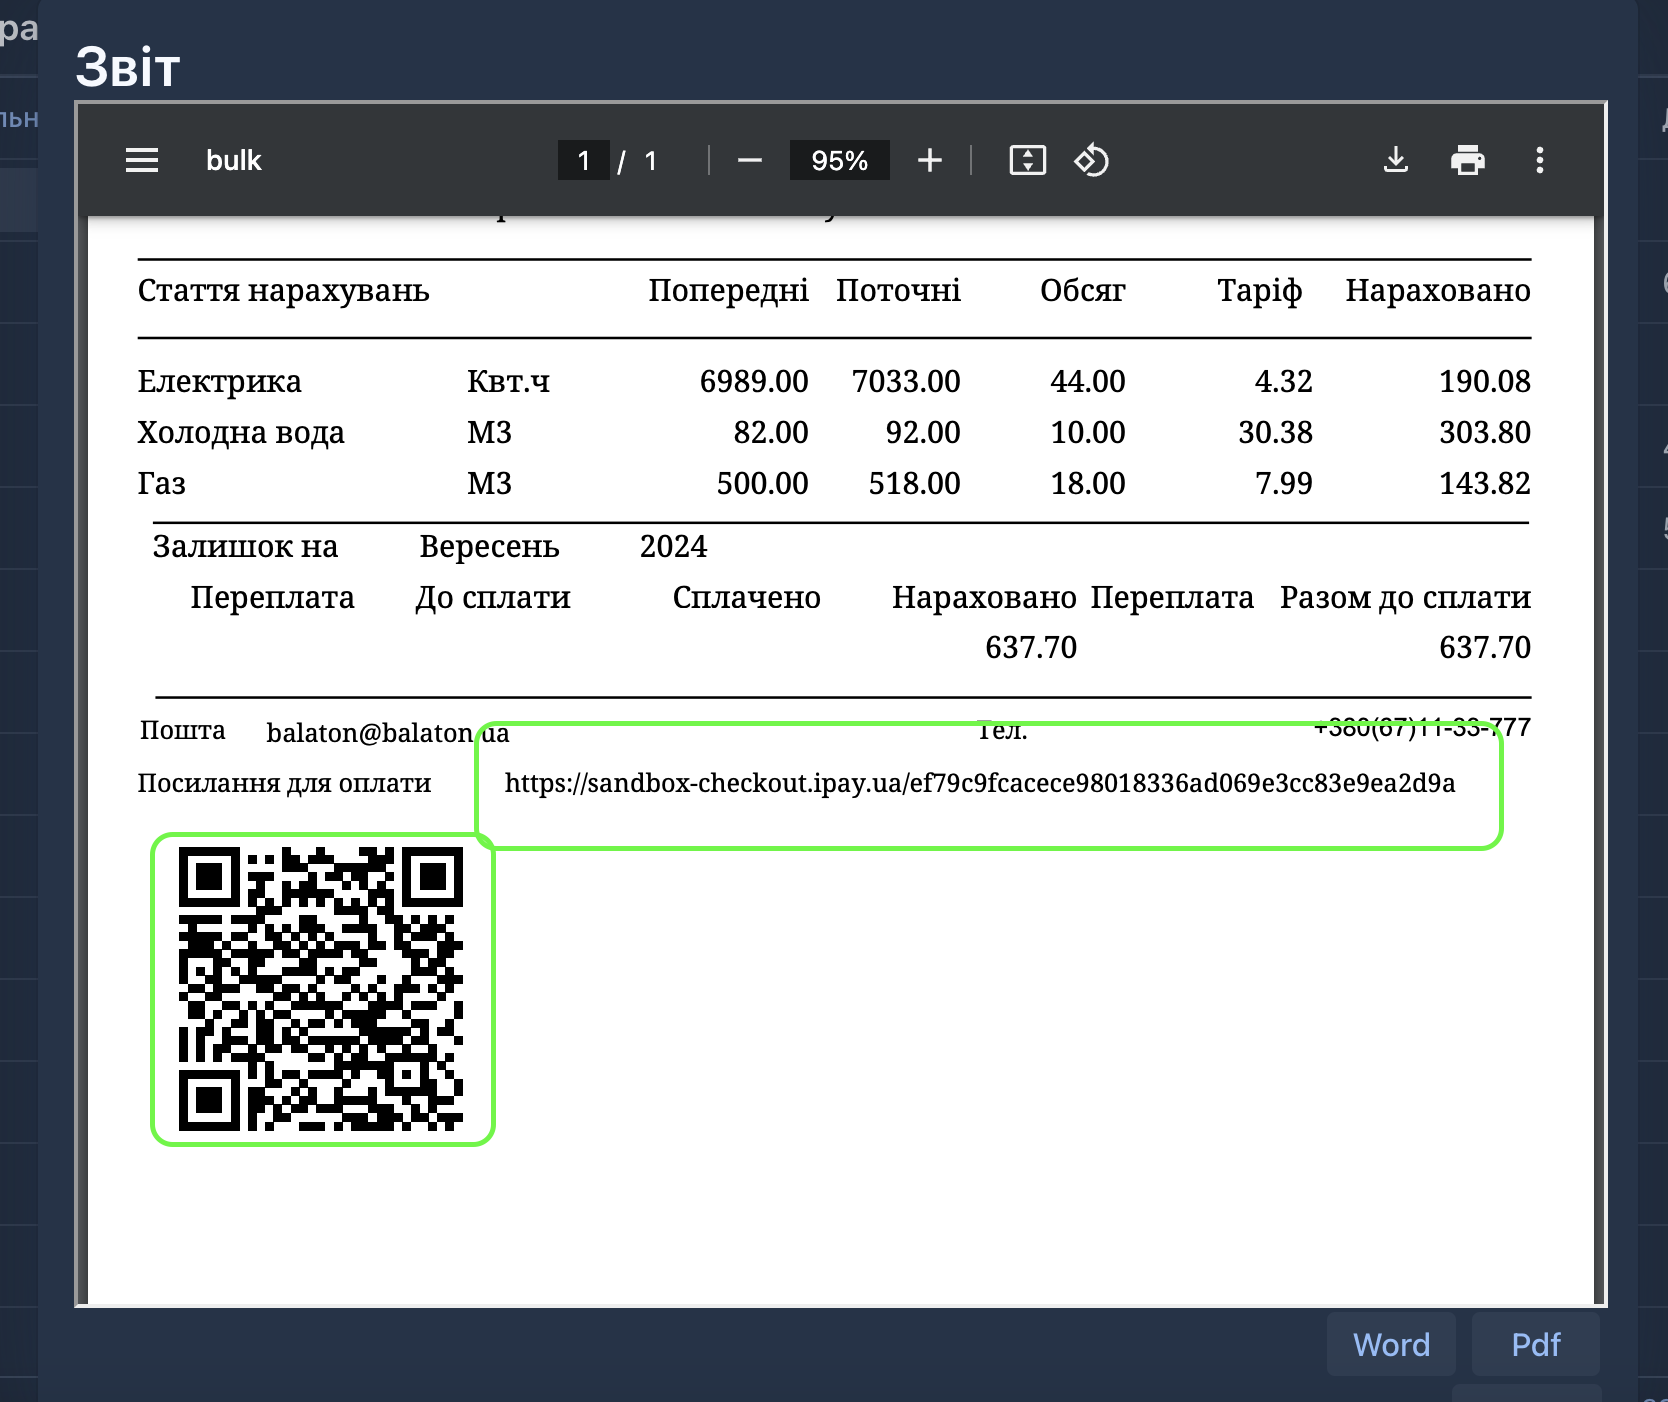Click the 'Разом до сплати' label
This screenshot has width=1668, height=1402.
point(1405,597)
